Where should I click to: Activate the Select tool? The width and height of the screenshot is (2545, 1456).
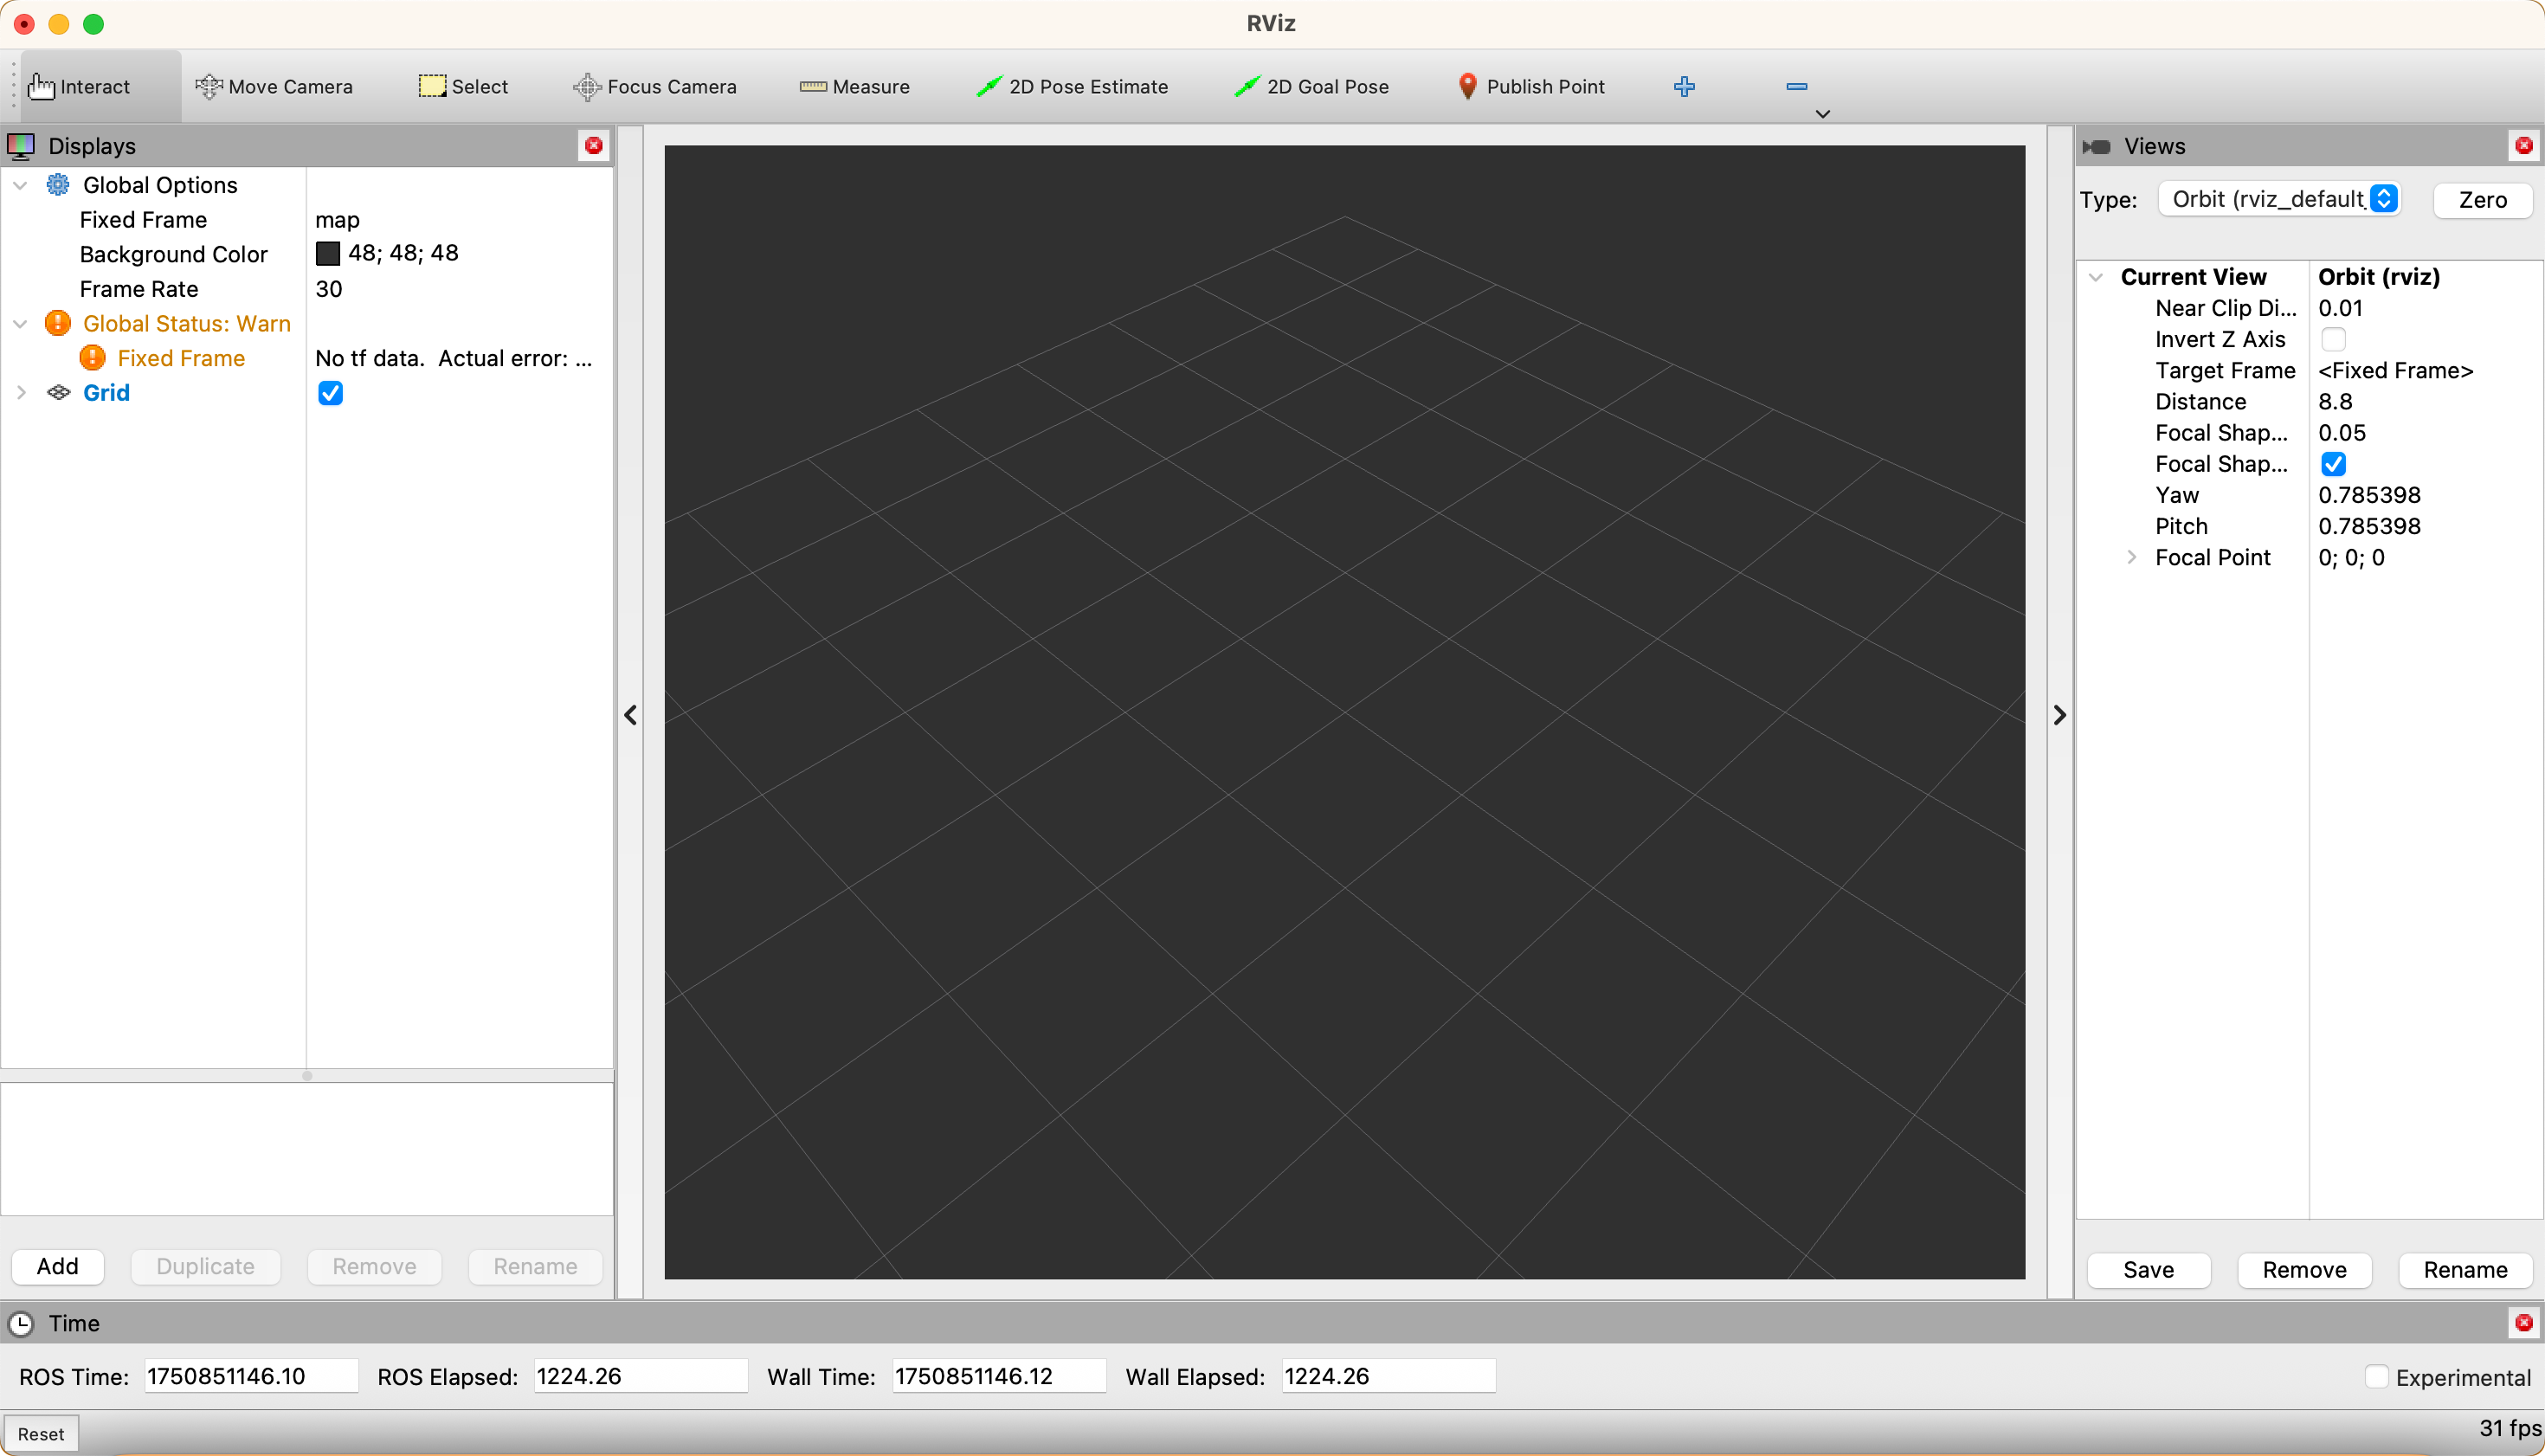click(x=463, y=87)
